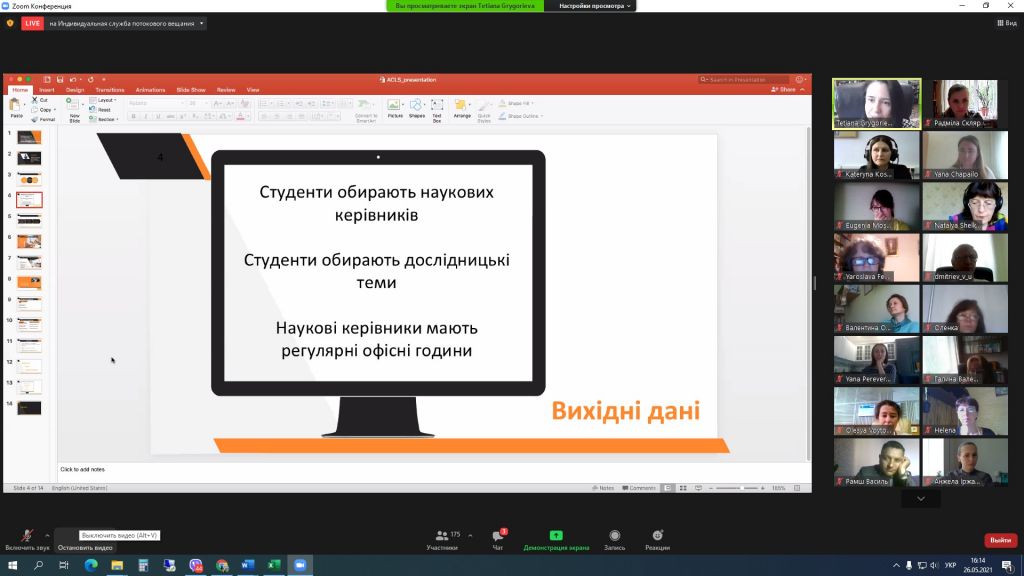Open the Layout dropdown

(103, 100)
